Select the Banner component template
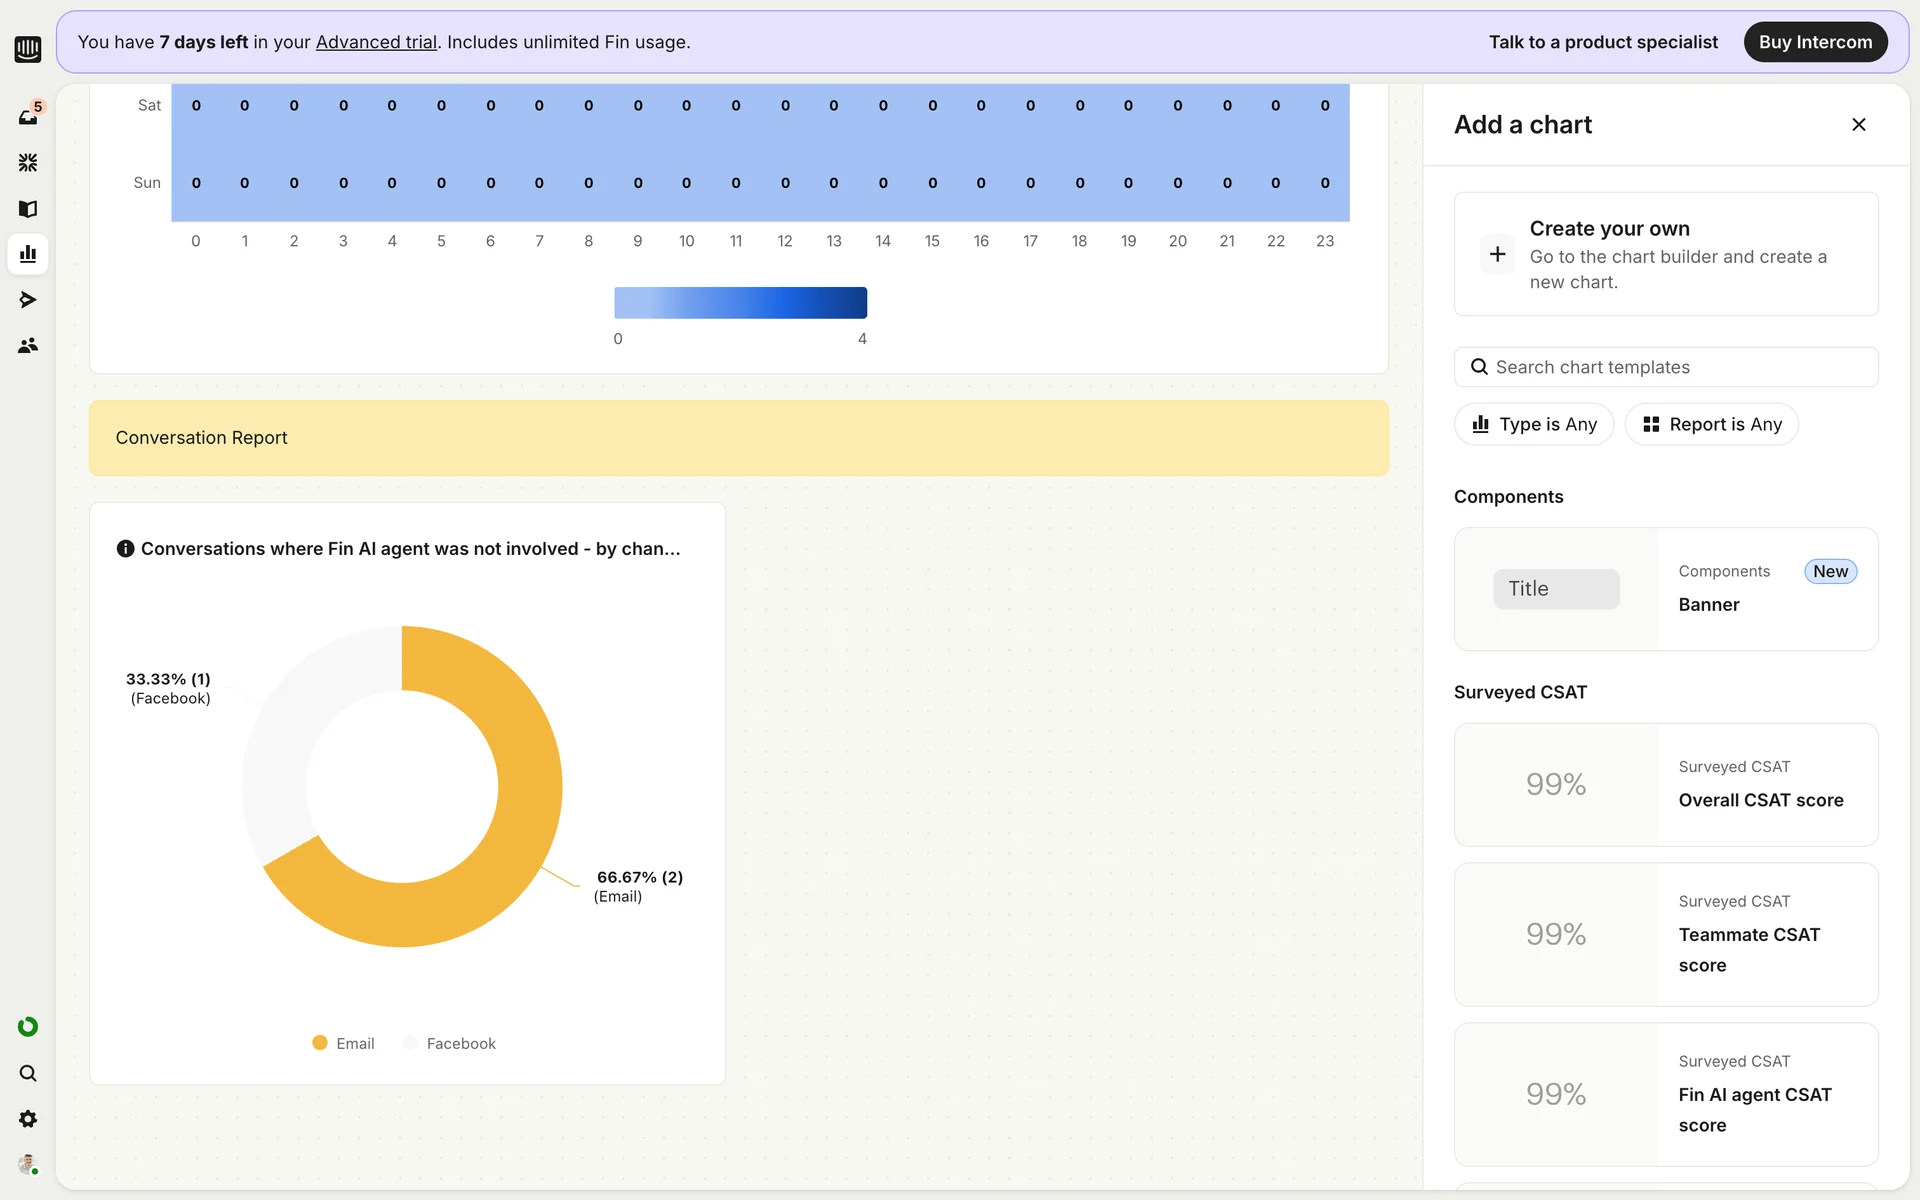 (1666, 589)
